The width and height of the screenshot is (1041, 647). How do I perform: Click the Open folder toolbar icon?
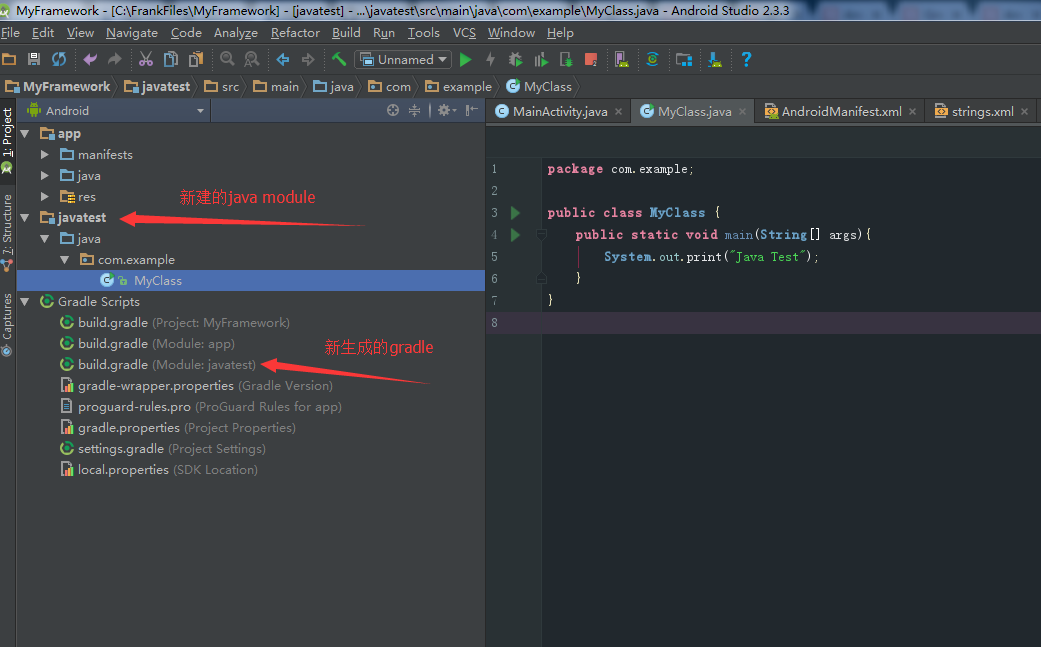pyautogui.click(x=9, y=60)
